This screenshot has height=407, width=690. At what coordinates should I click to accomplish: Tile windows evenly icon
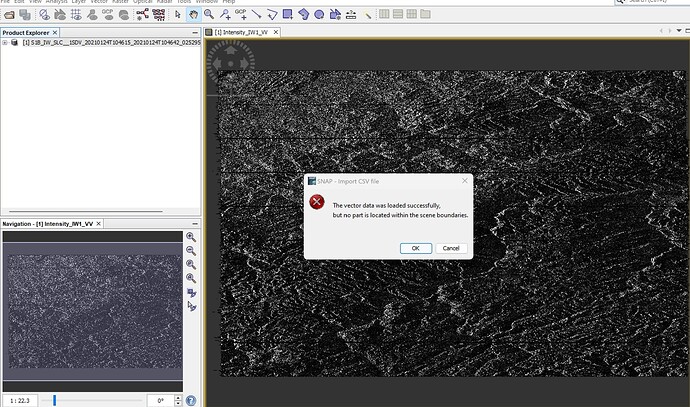[411, 14]
